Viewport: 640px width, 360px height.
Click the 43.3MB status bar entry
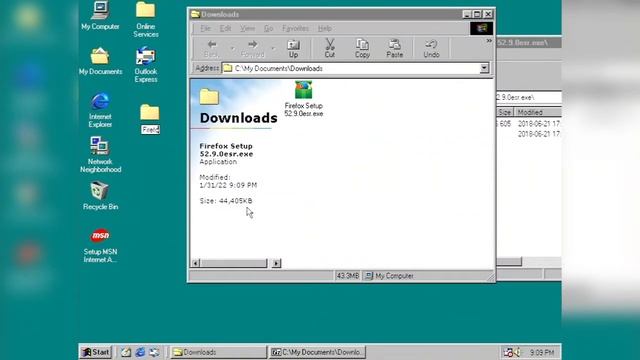click(x=347, y=276)
